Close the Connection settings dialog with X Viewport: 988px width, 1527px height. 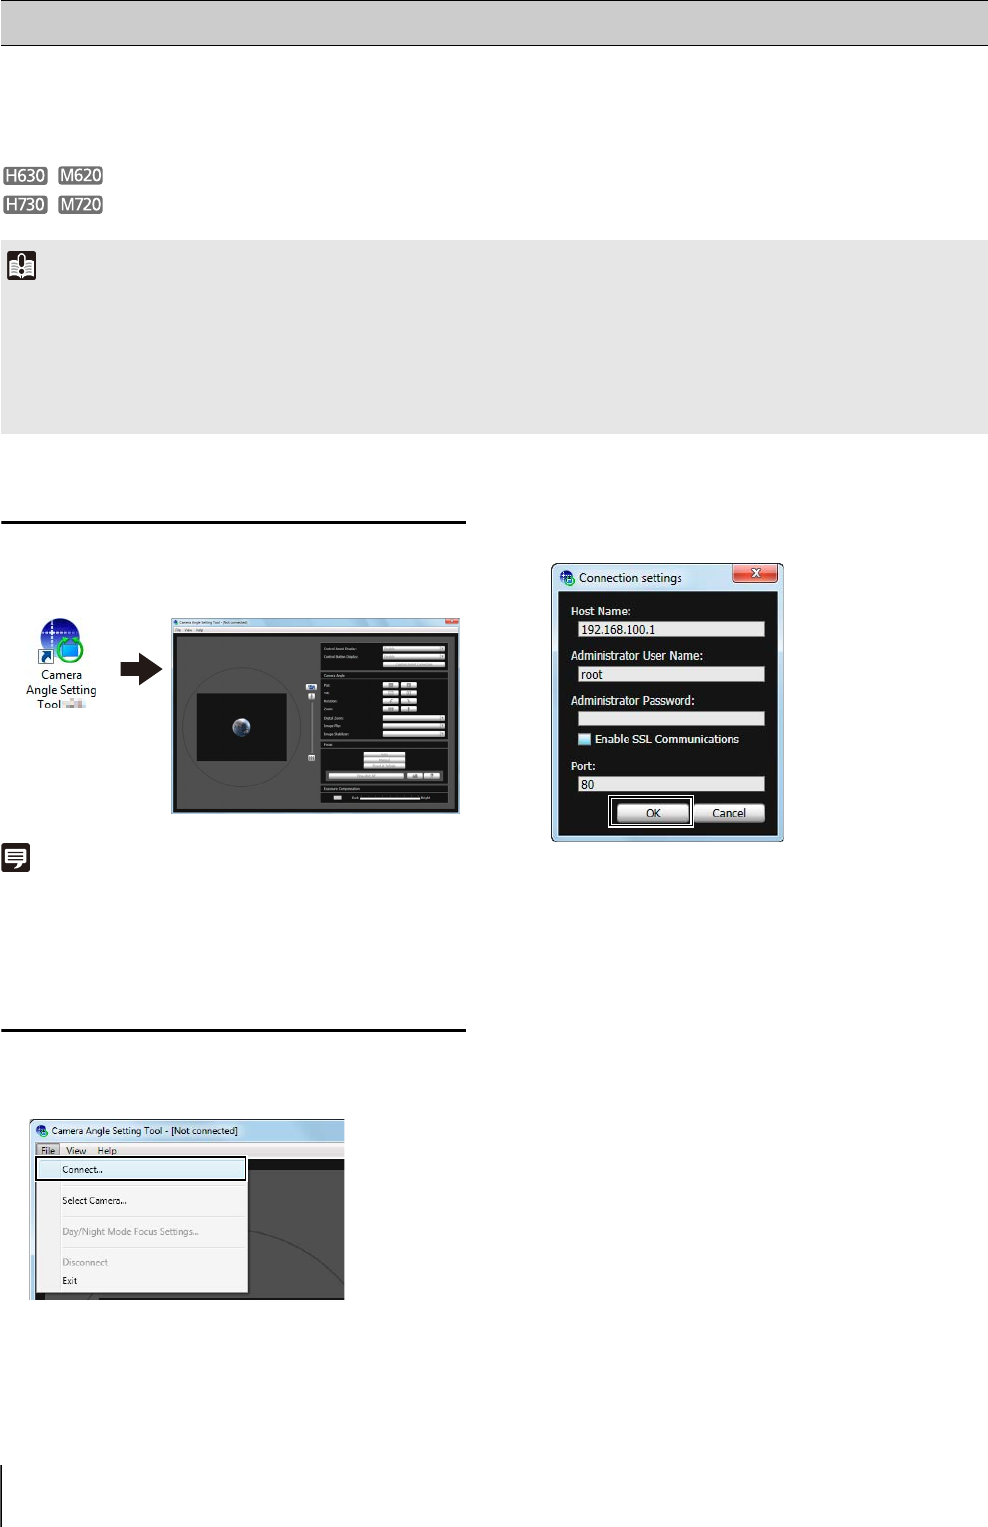click(756, 573)
